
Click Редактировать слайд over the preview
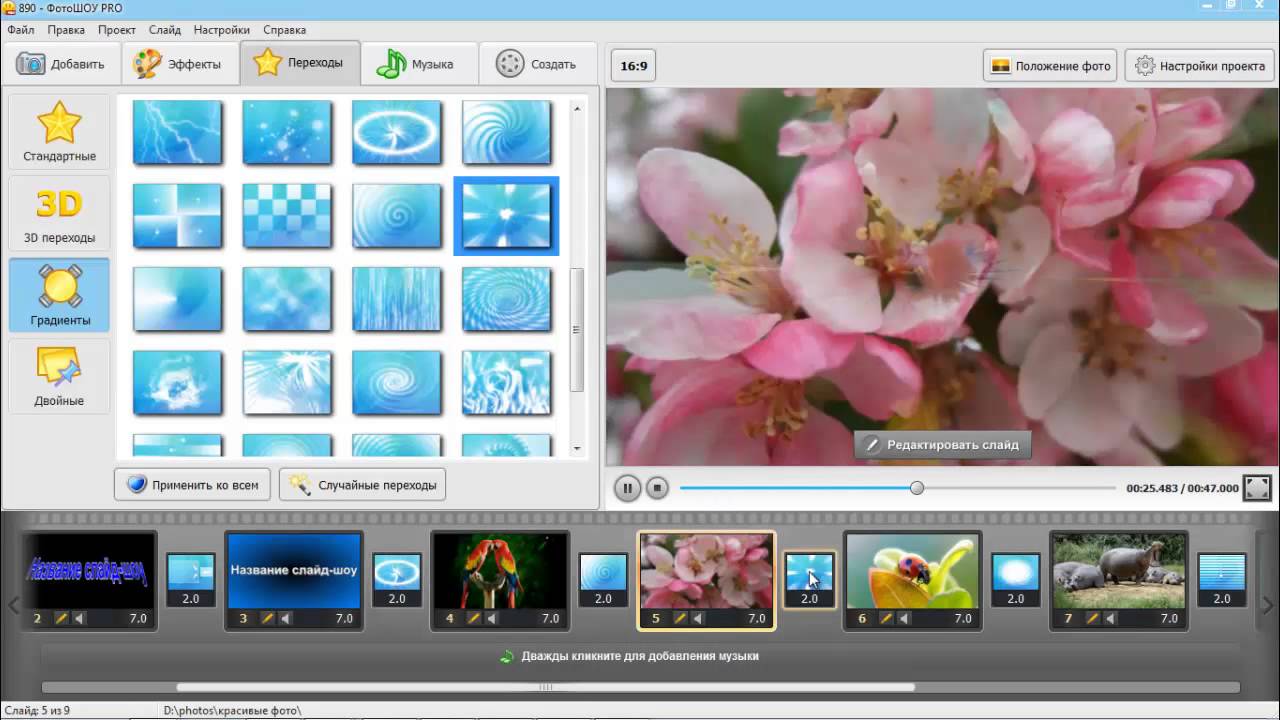tap(942, 445)
